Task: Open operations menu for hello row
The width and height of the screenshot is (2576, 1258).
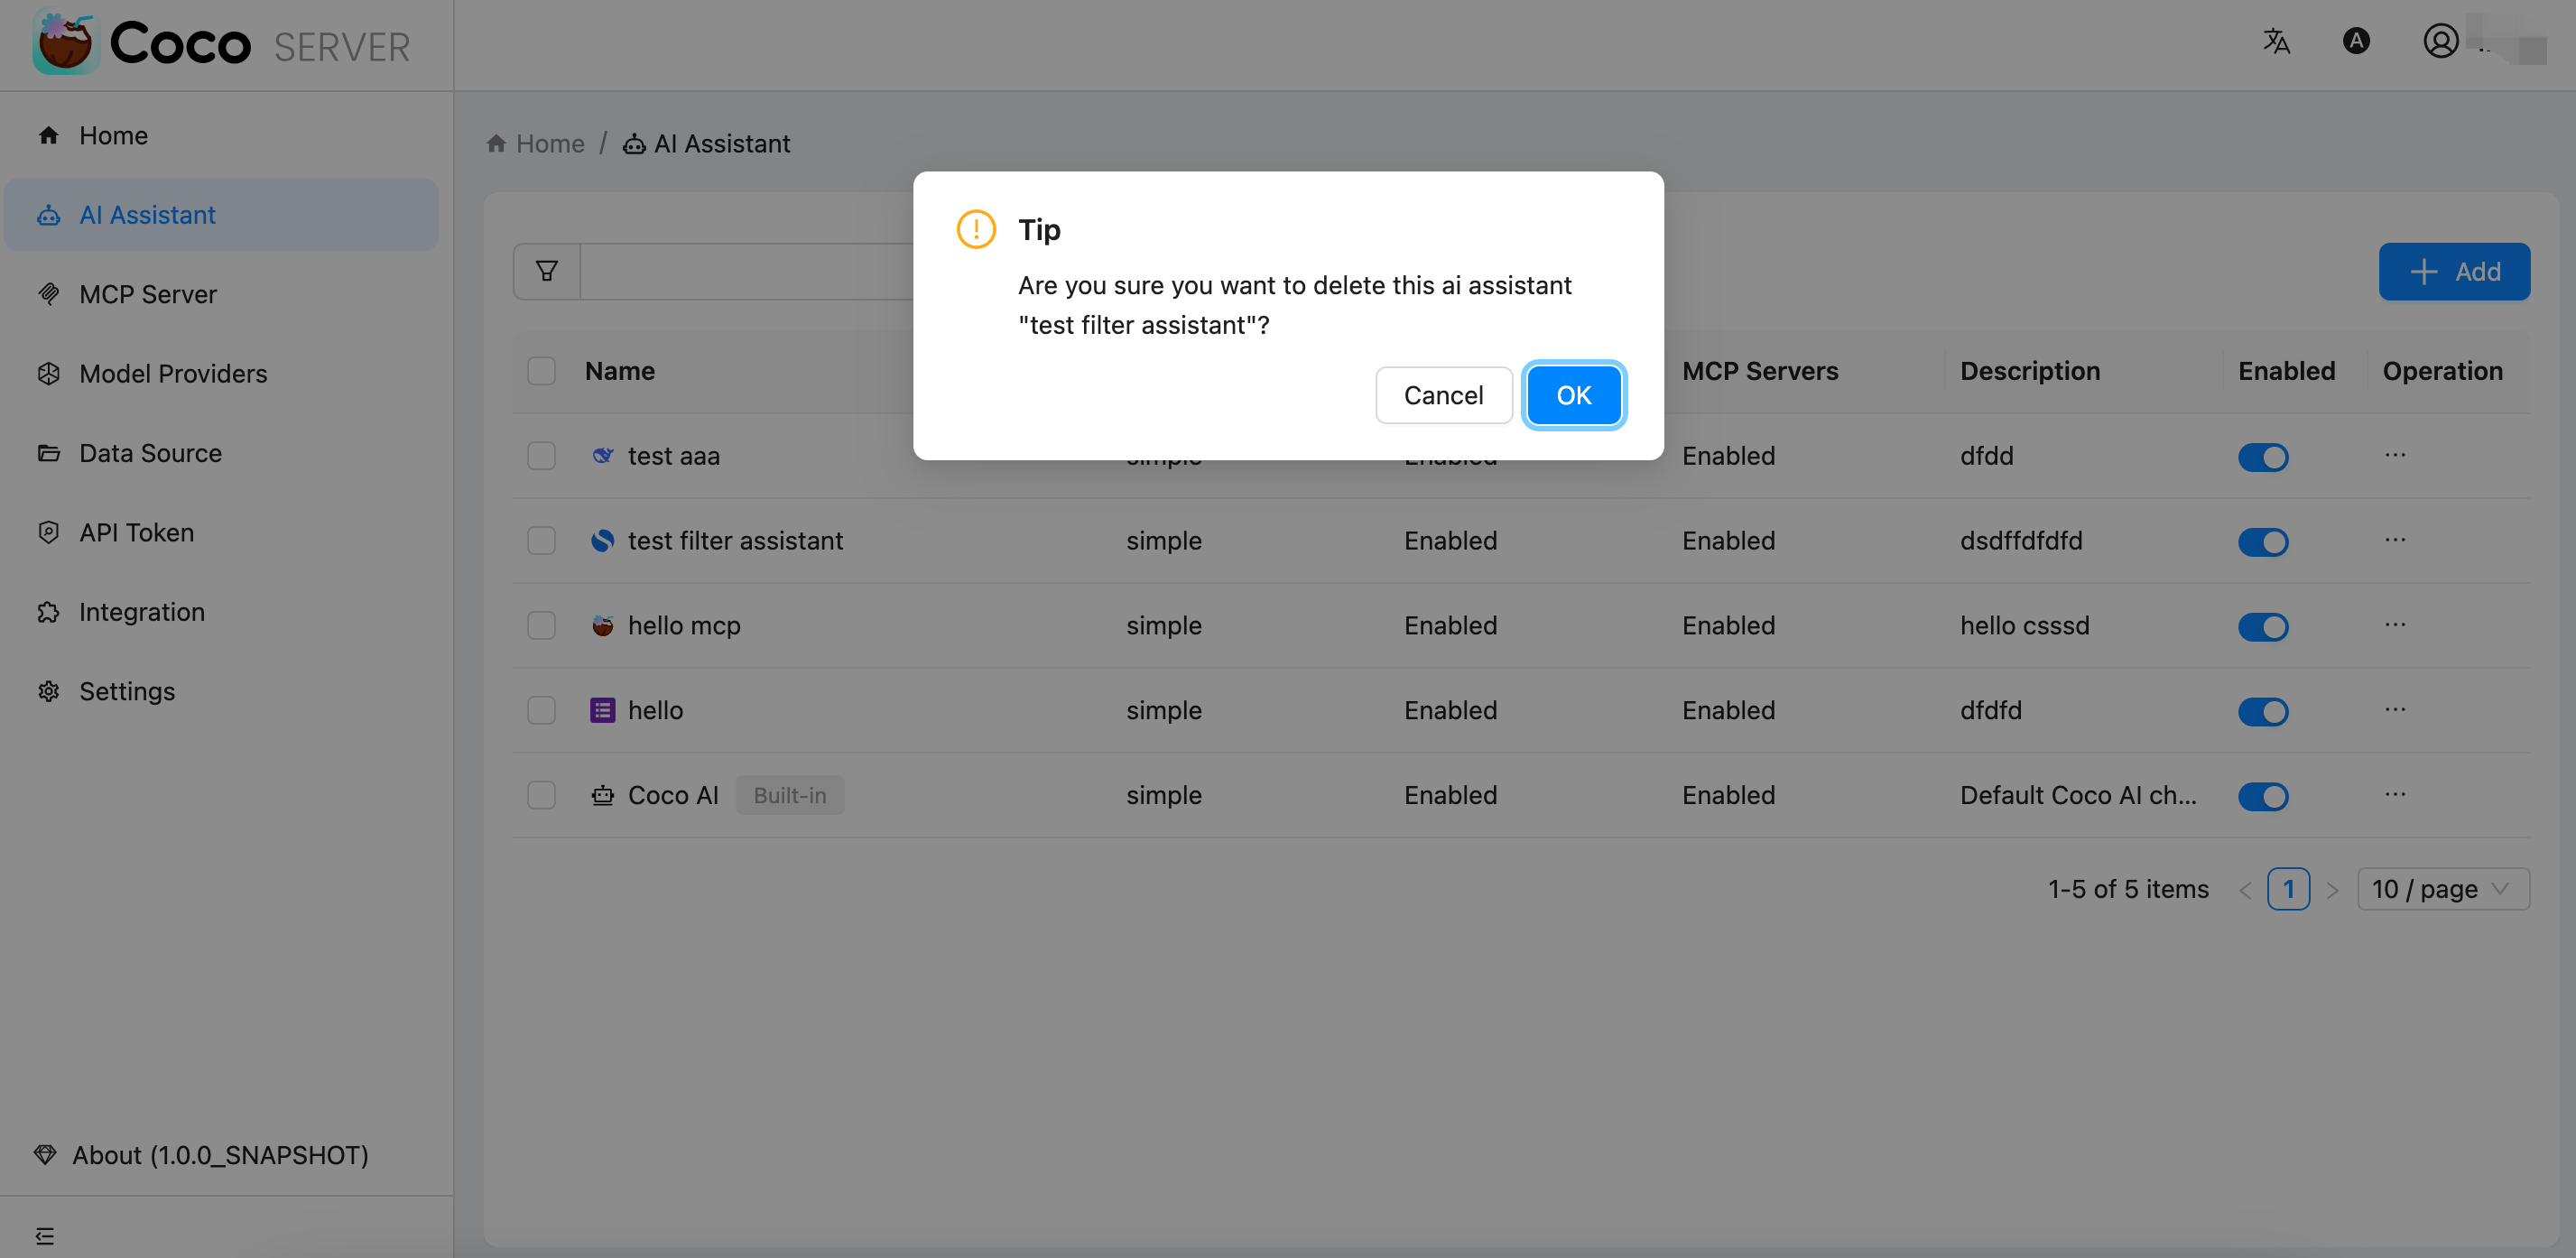Action: pyautogui.click(x=2395, y=710)
